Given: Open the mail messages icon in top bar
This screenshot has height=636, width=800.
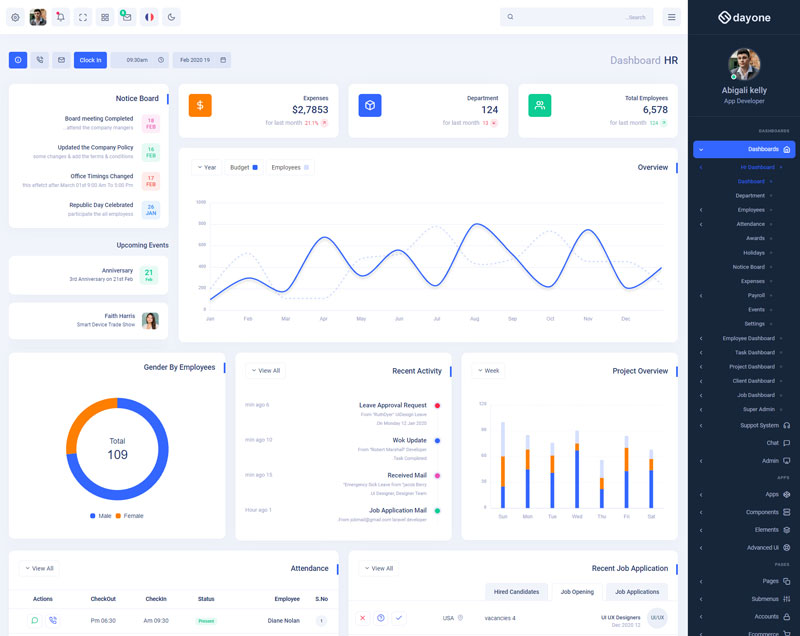Looking at the screenshot, I should point(127,17).
